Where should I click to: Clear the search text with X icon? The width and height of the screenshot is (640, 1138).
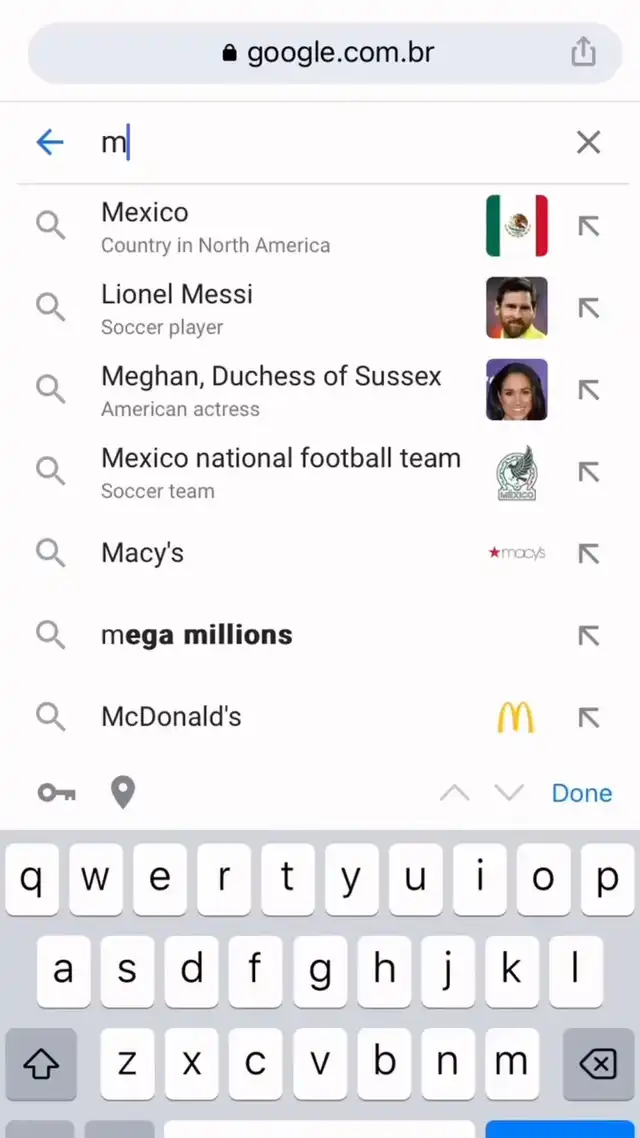tap(588, 143)
